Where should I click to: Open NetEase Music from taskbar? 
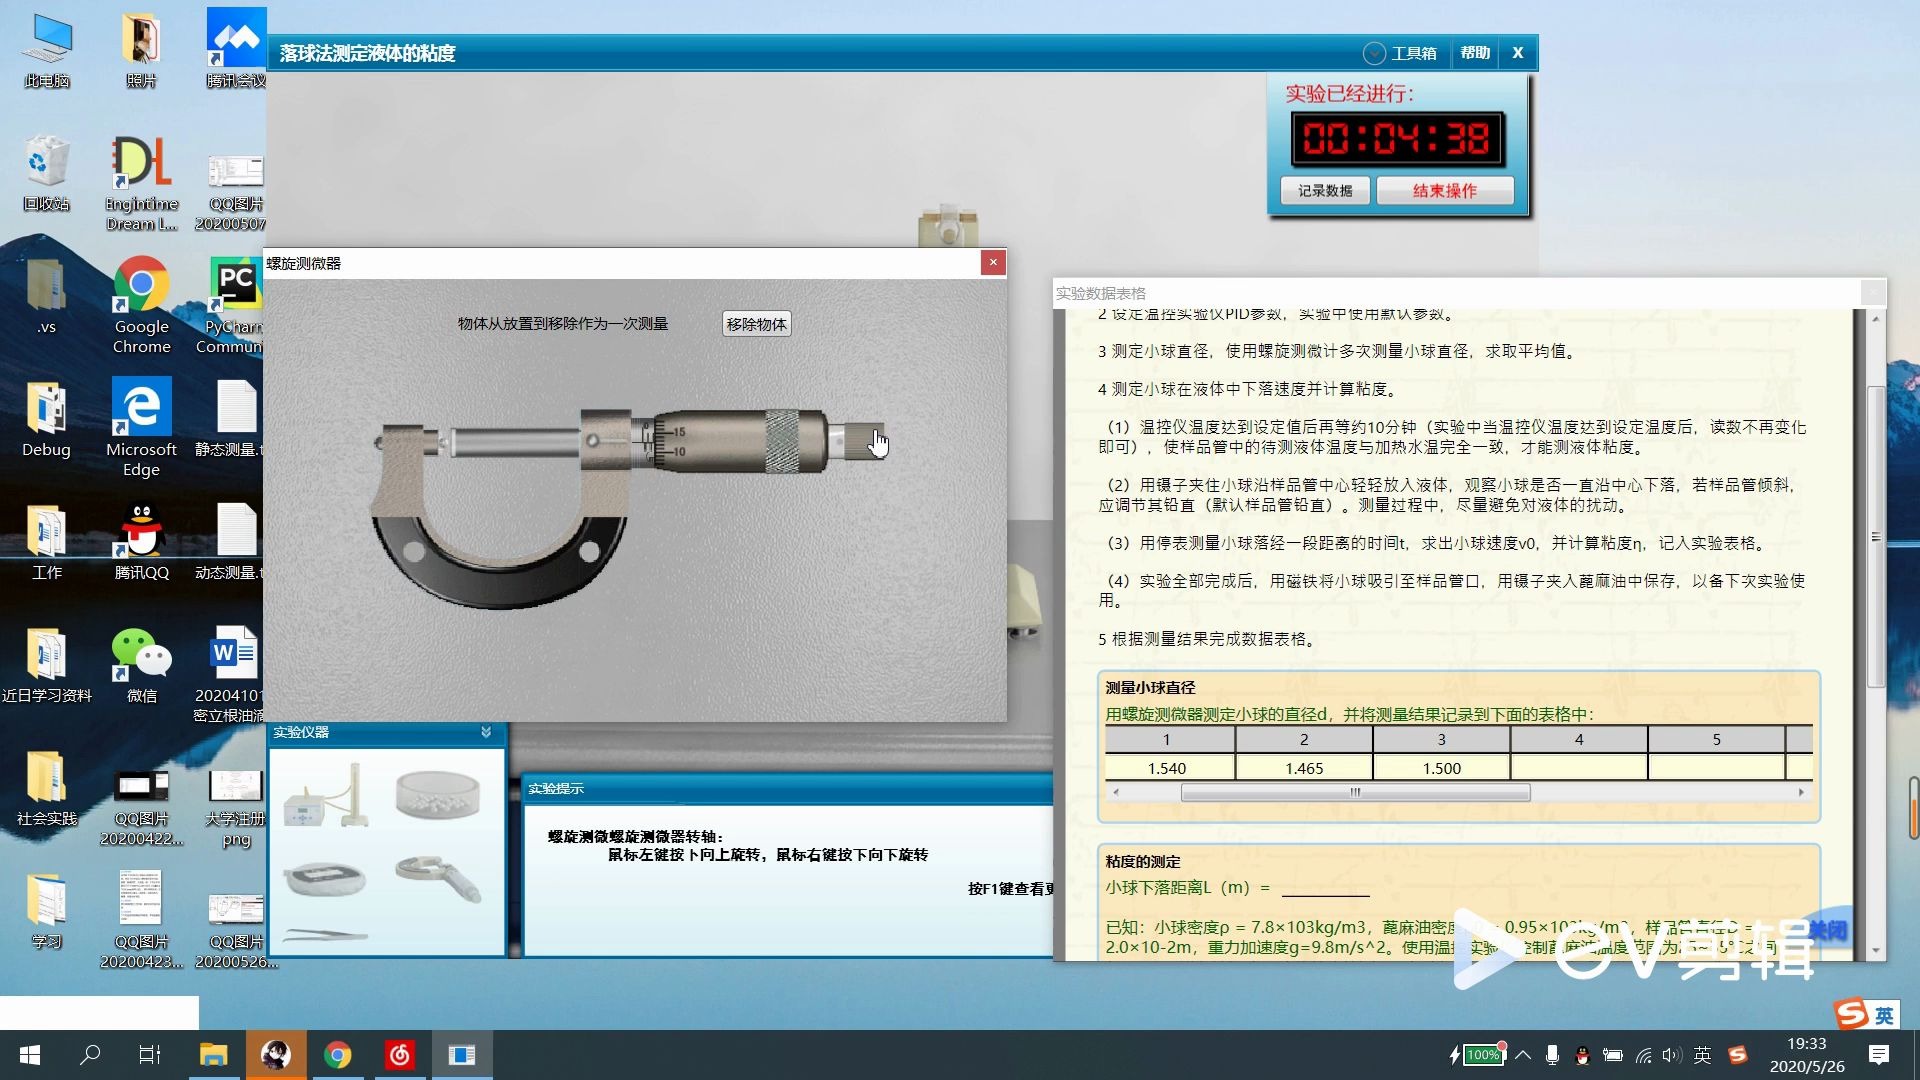pos(400,1055)
